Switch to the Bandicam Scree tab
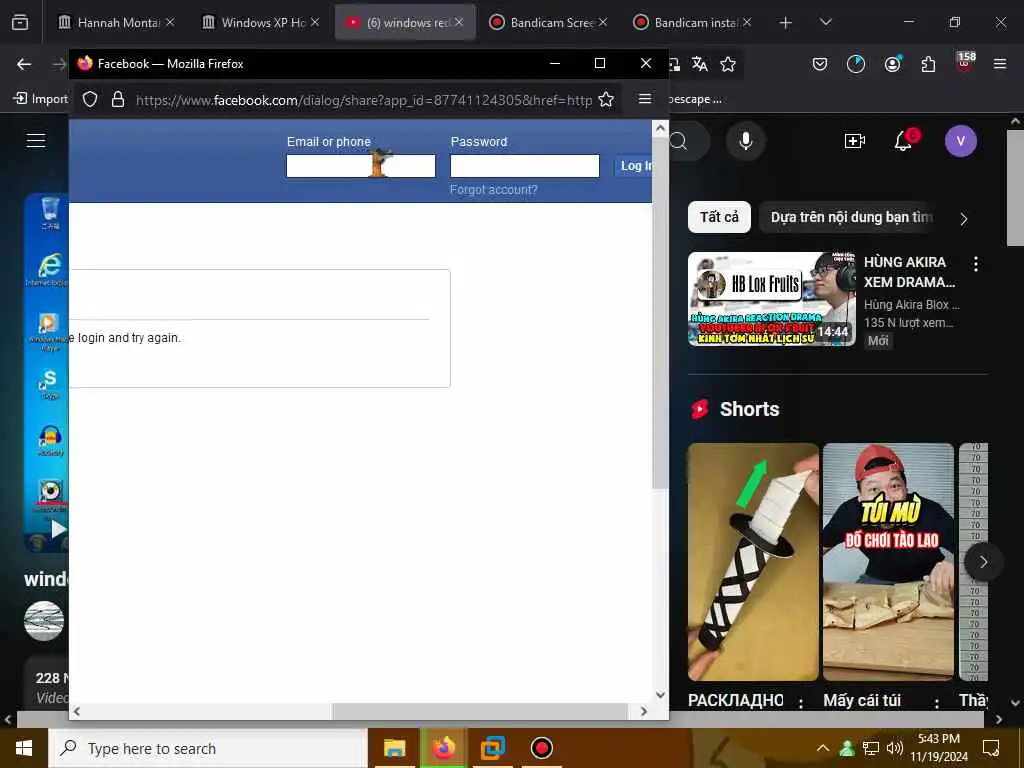The height and width of the screenshot is (768, 1024). pyautogui.click(x=551, y=22)
